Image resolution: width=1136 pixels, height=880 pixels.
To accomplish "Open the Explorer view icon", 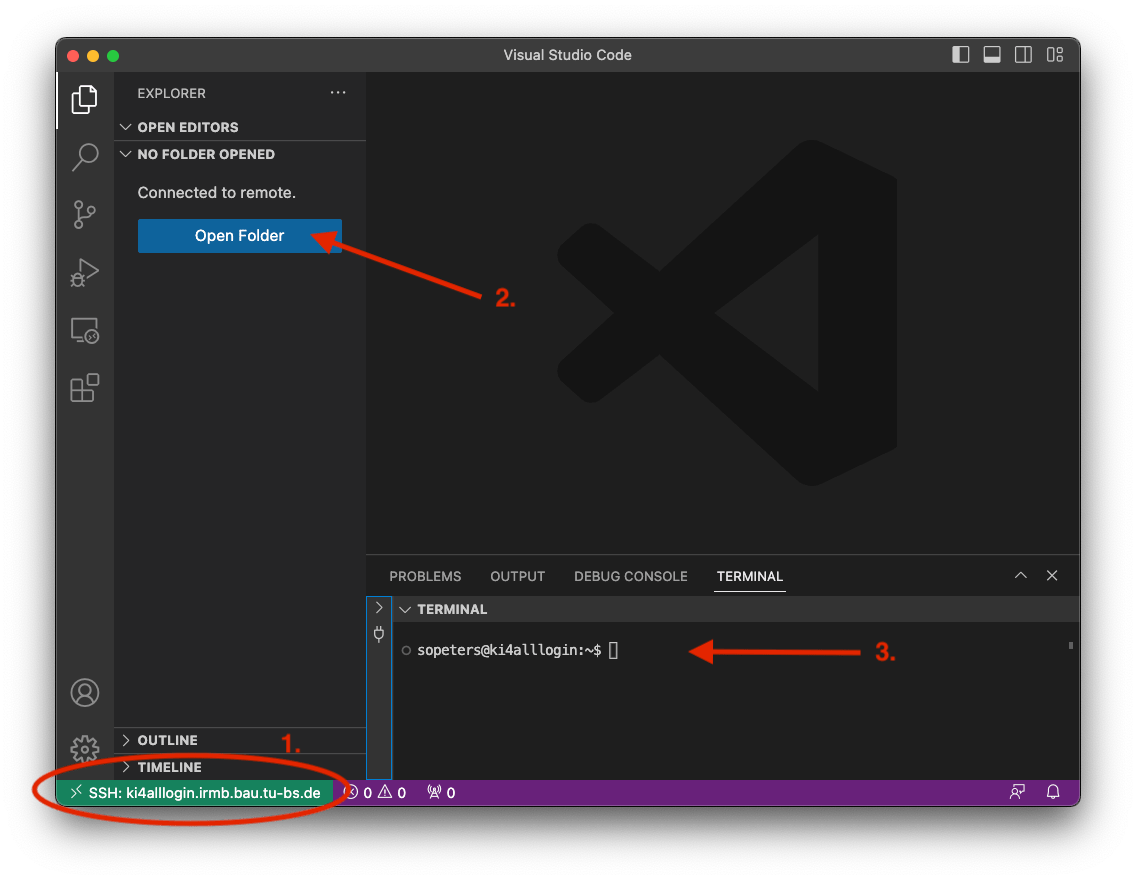I will 85,99.
